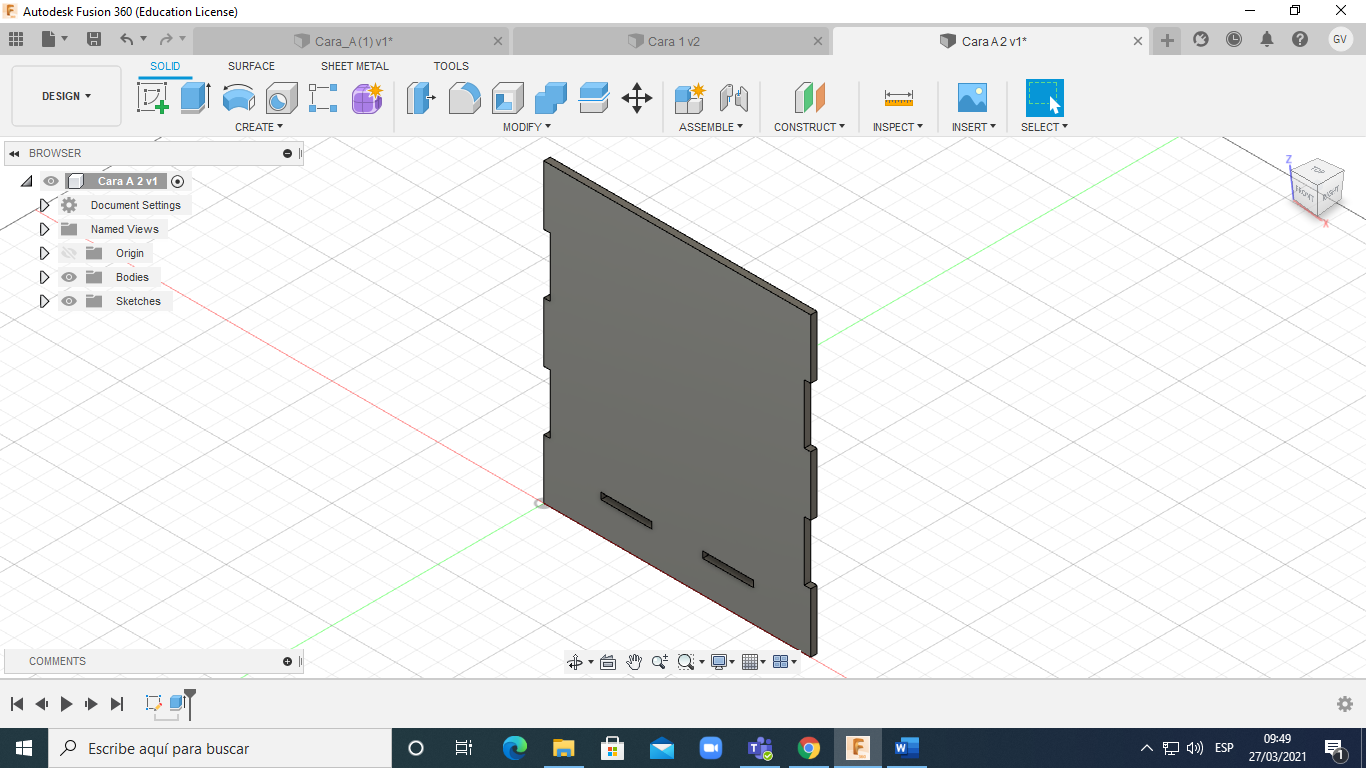The height and width of the screenshot is (768, 1366).
Task: Open the CONSTRUCT dropdown menu
Action: [x=809, y=127]
